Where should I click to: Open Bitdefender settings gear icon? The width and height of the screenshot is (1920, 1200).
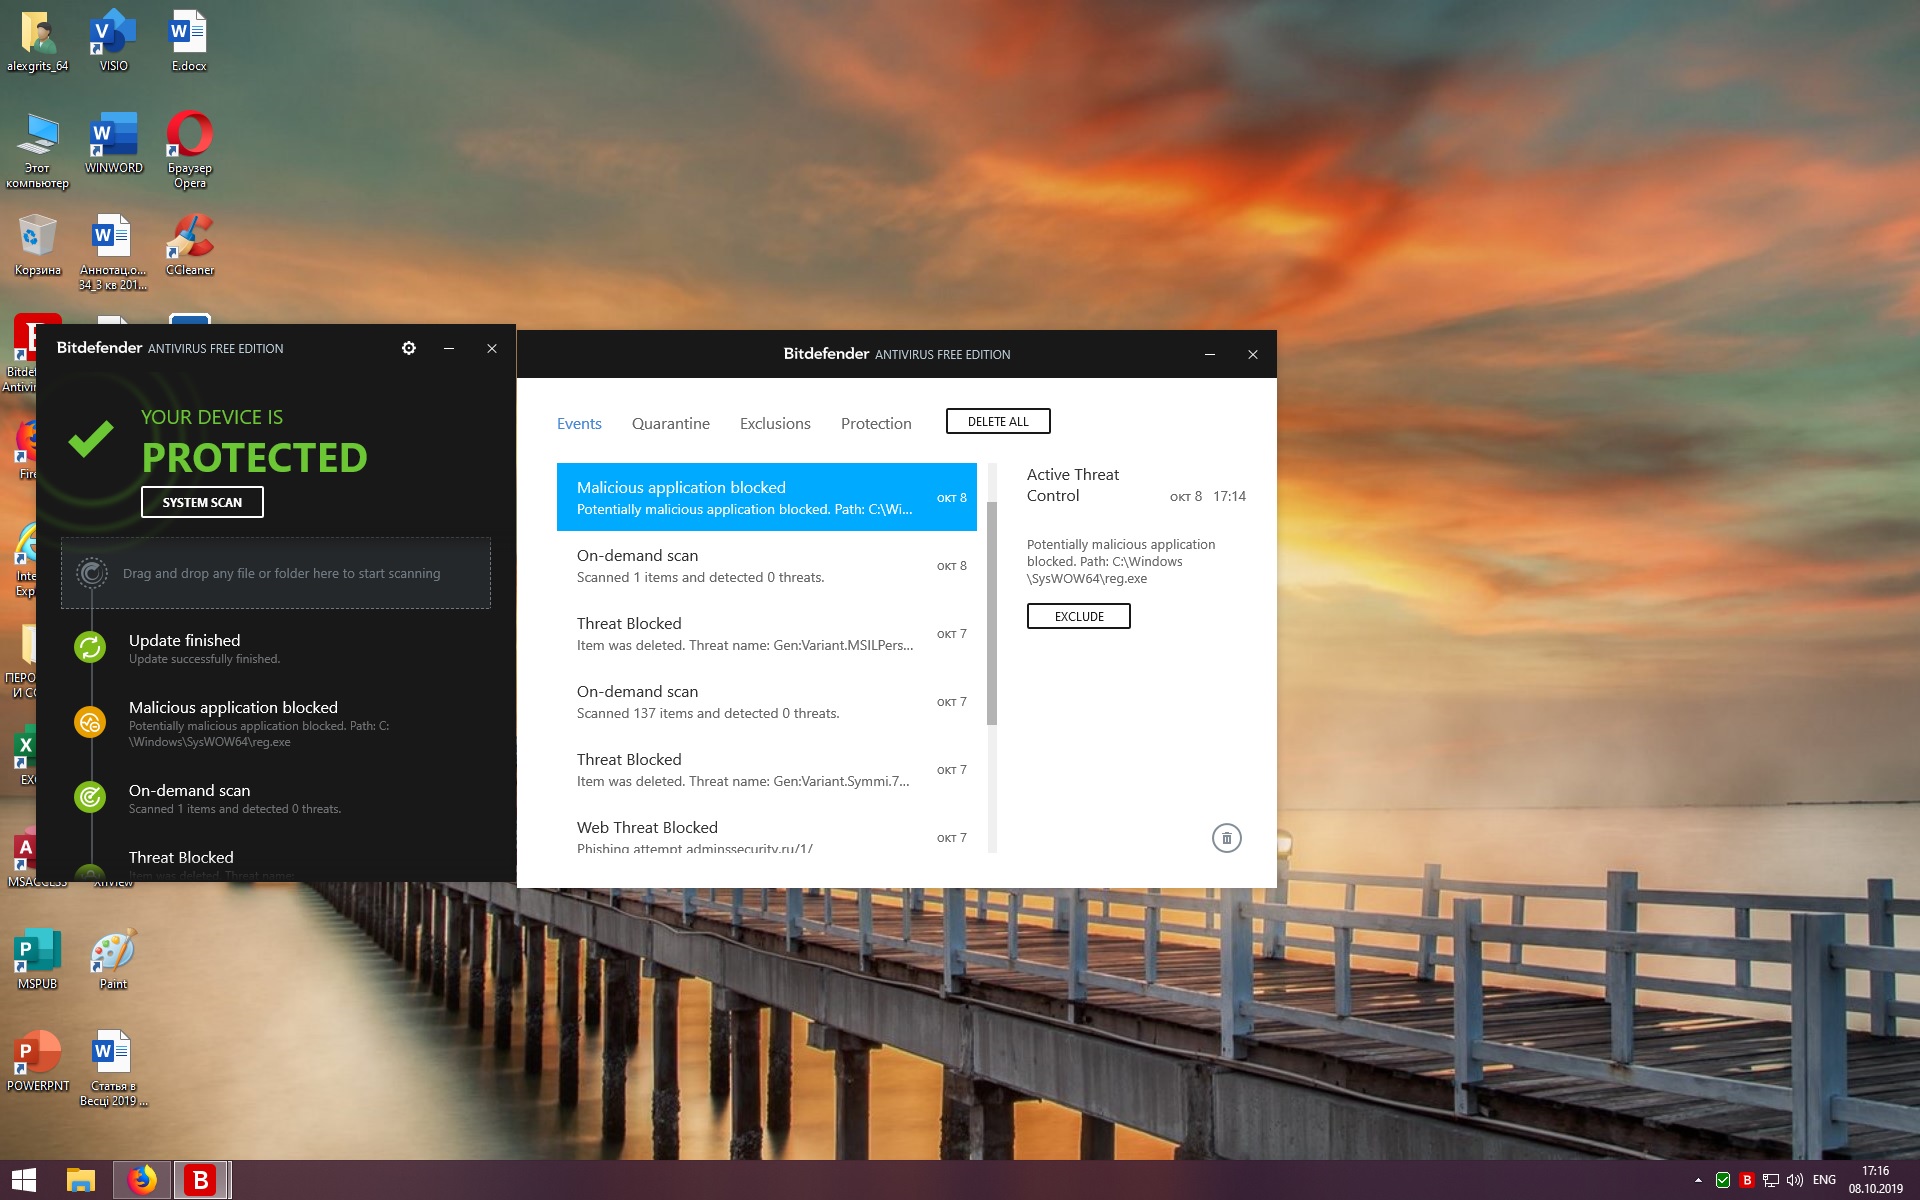tap(408, 348)
